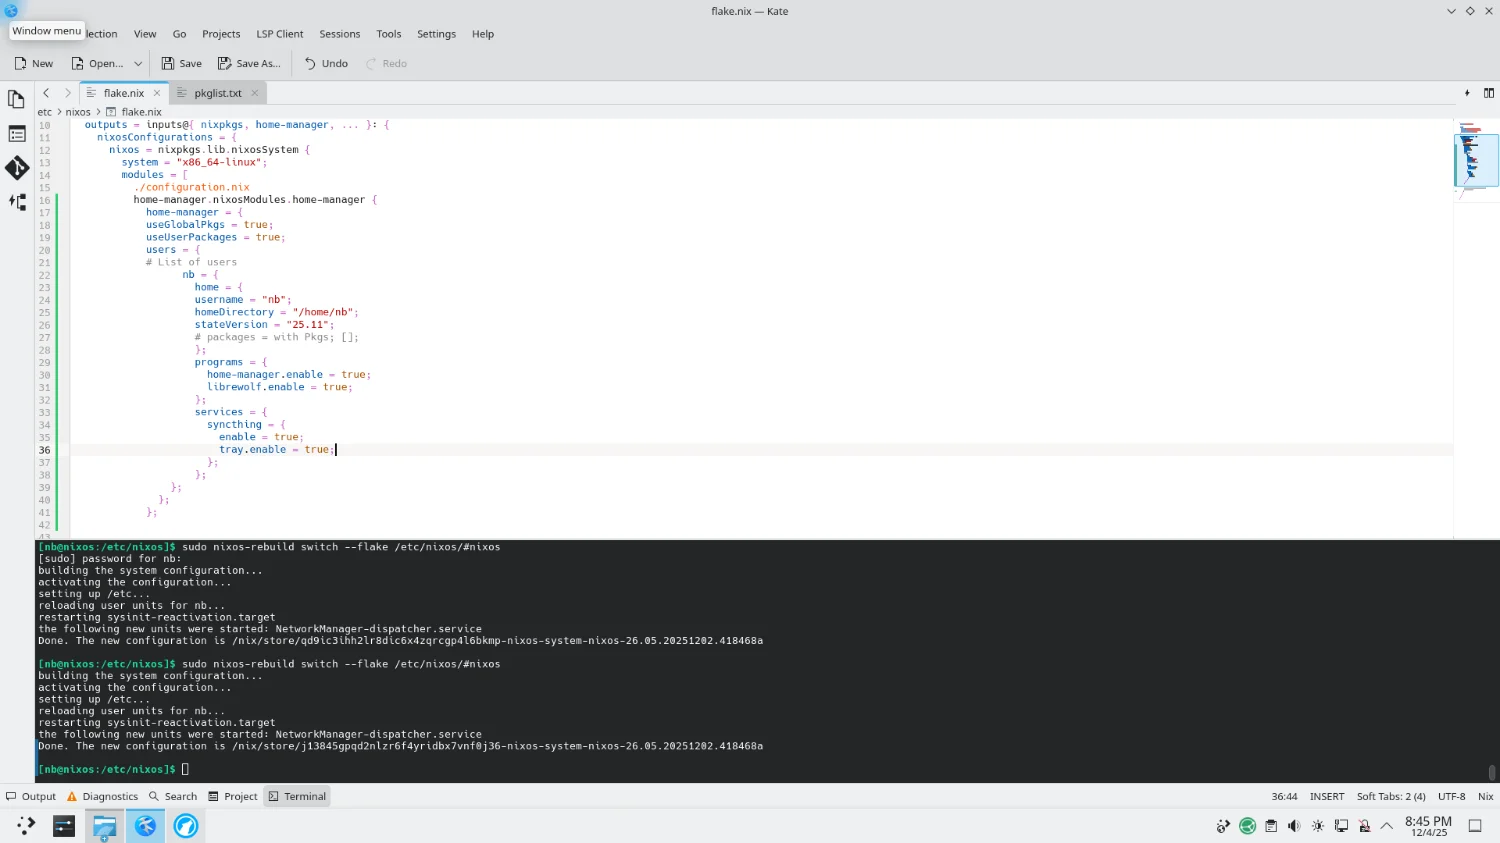Open the LSP Client menu

click(279, 34)
